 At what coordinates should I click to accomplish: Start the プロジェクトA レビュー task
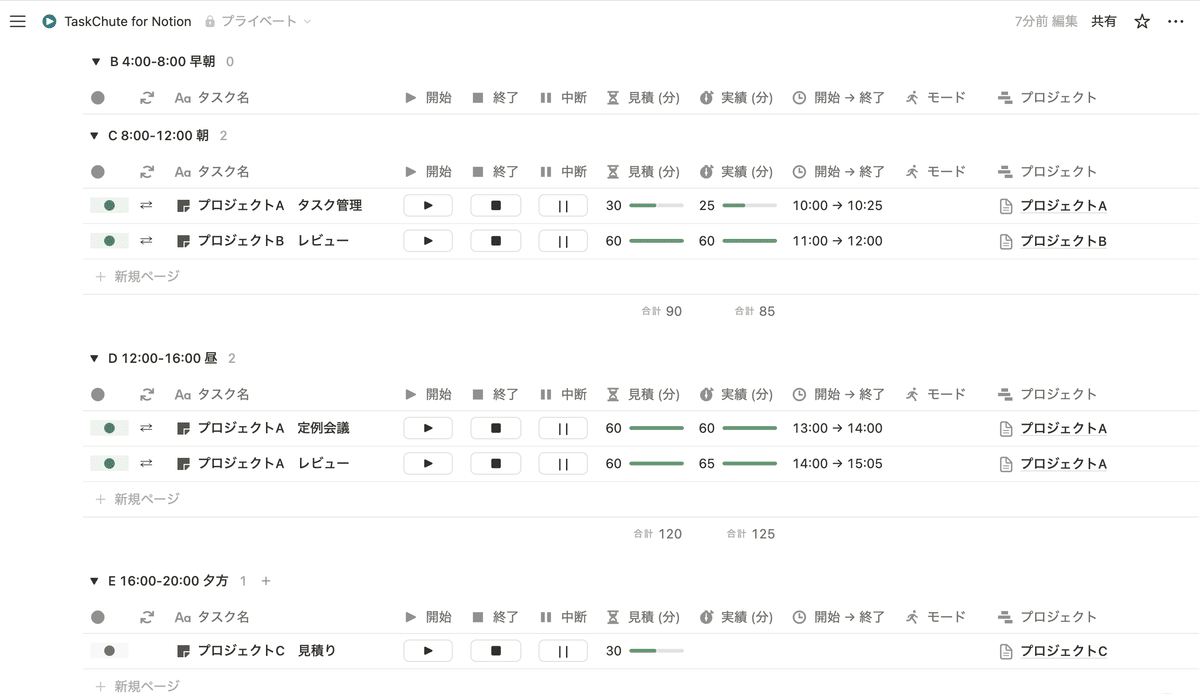coord(428,463)
